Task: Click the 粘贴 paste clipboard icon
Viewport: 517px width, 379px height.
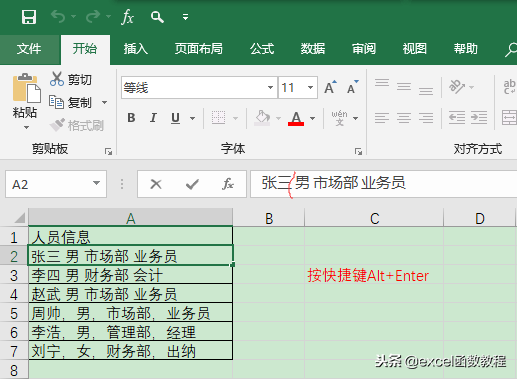Action: click(27, 88)
